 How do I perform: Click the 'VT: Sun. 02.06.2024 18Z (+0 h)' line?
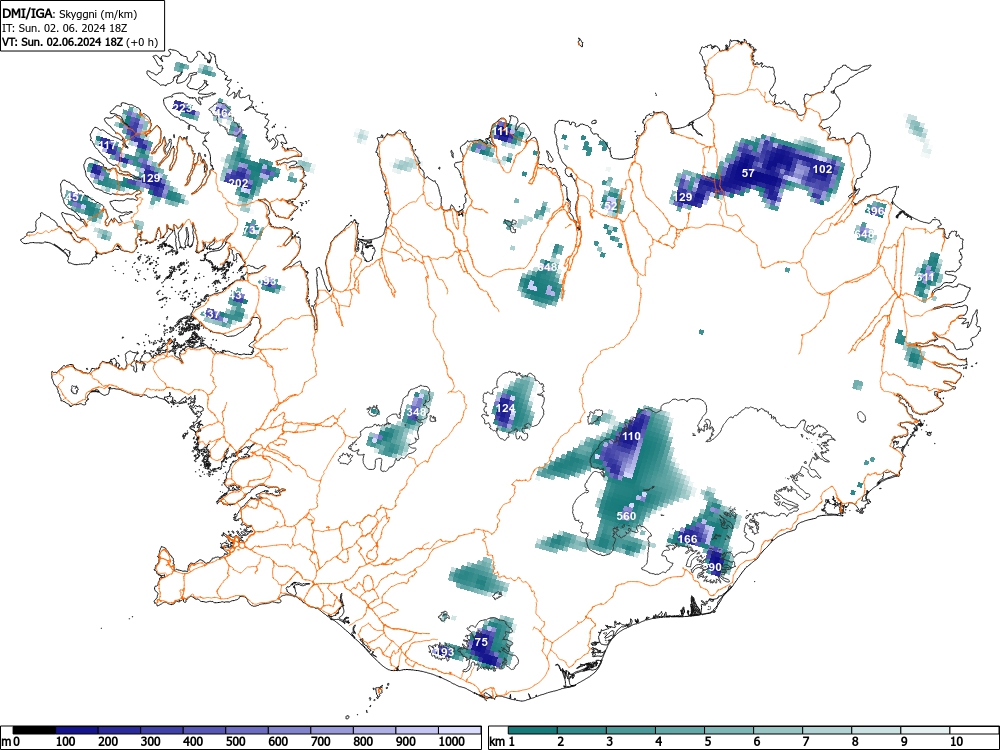point(80,42)
